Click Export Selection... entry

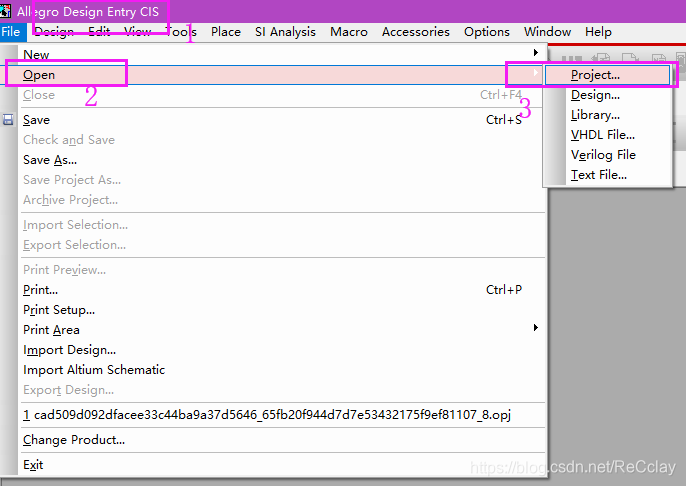point(282,245)
